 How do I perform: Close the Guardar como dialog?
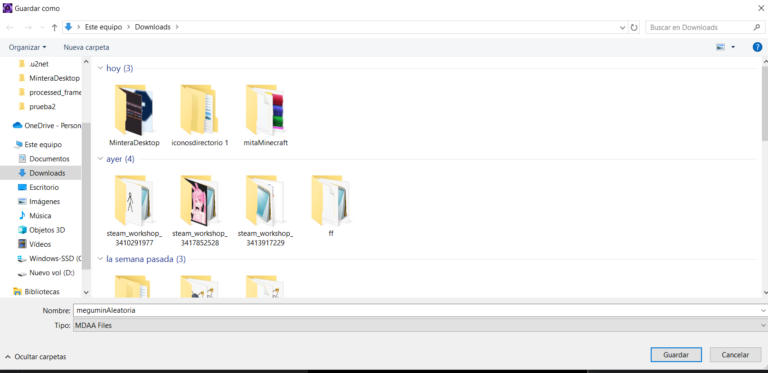click(x=760, y=8)
